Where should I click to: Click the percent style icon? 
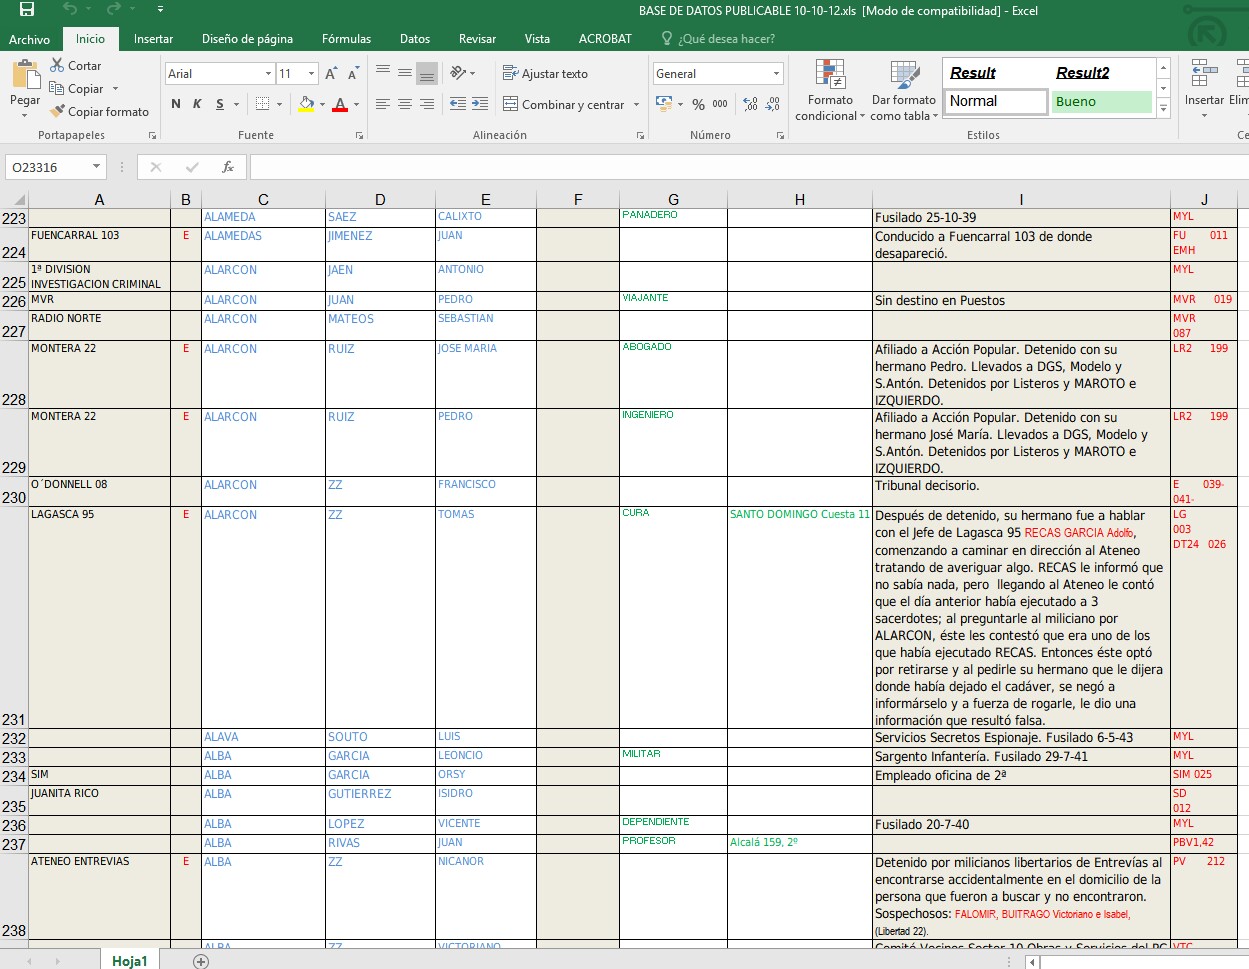pyautogui.click(x=698, y=104)
